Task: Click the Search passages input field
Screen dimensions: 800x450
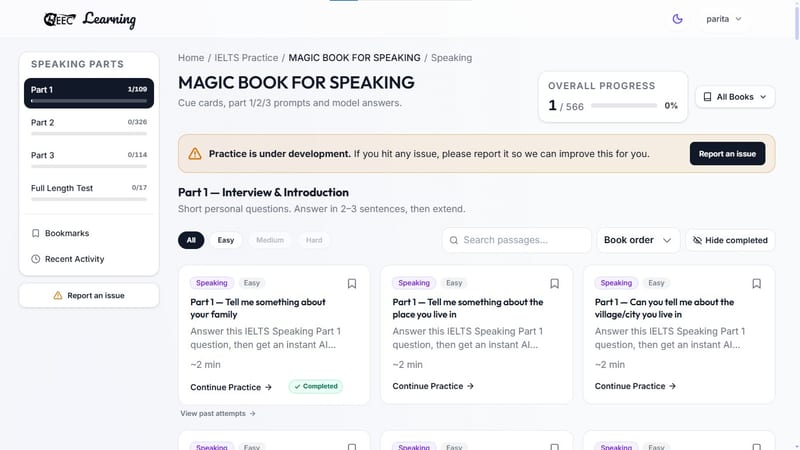Action: point(516,240)
